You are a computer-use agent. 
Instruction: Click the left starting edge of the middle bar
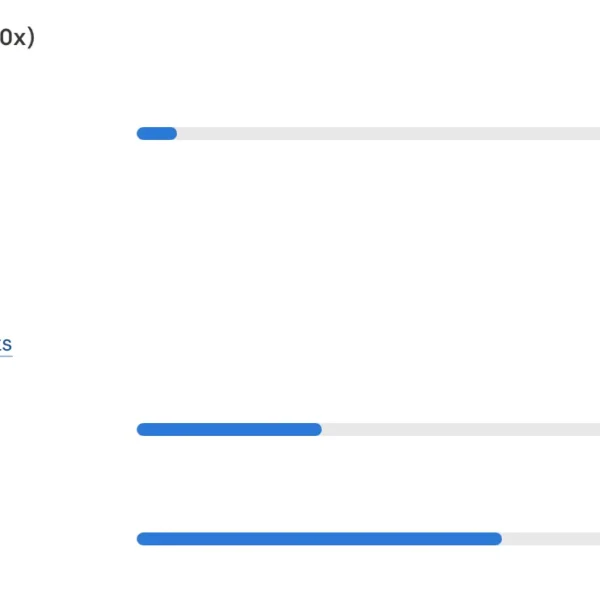[x=140, y=429]
